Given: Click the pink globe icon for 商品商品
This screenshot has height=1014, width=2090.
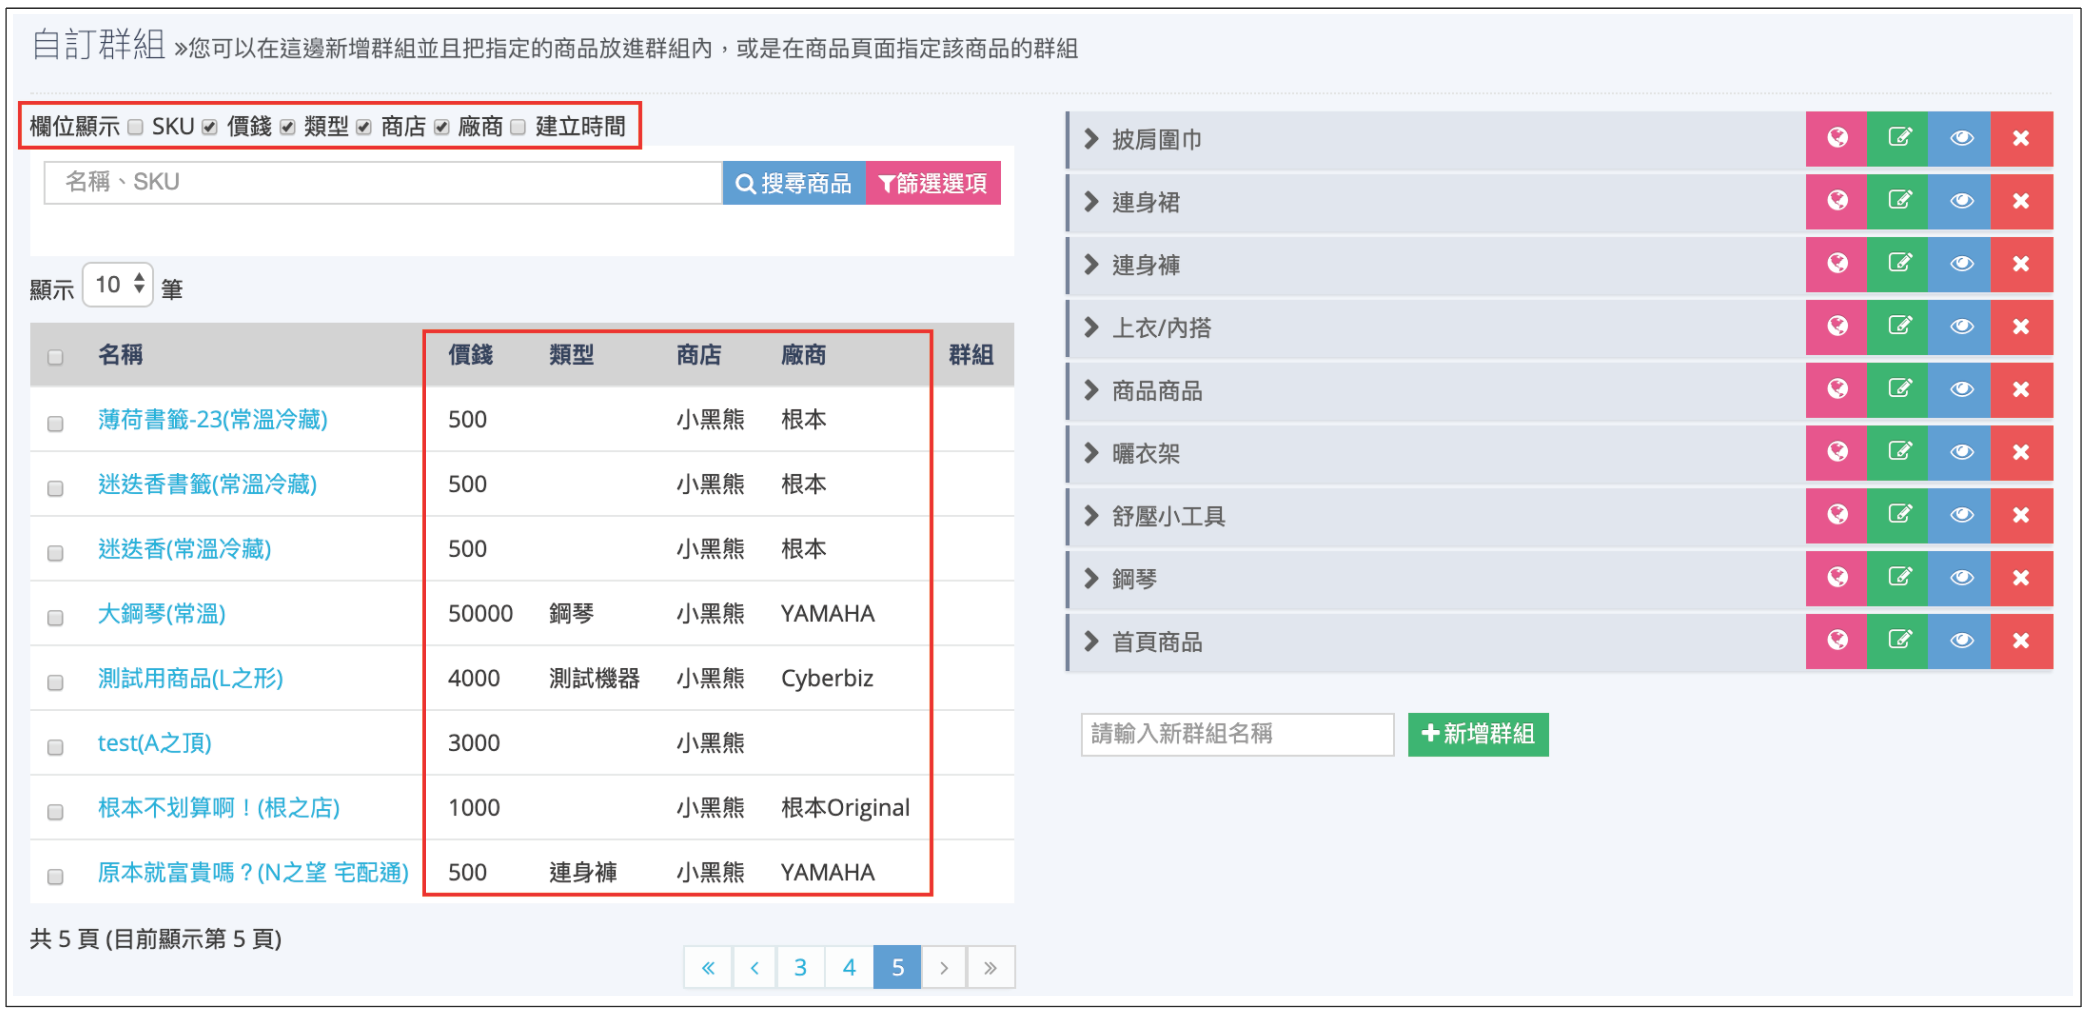Looking at the screenshot, I should point(1837,391).
